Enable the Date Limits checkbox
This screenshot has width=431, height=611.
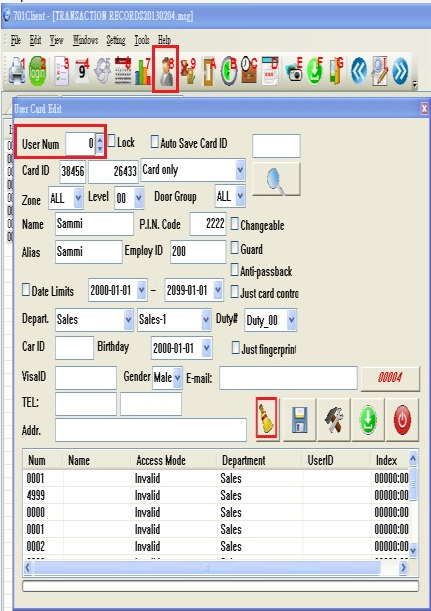point(26,290)
